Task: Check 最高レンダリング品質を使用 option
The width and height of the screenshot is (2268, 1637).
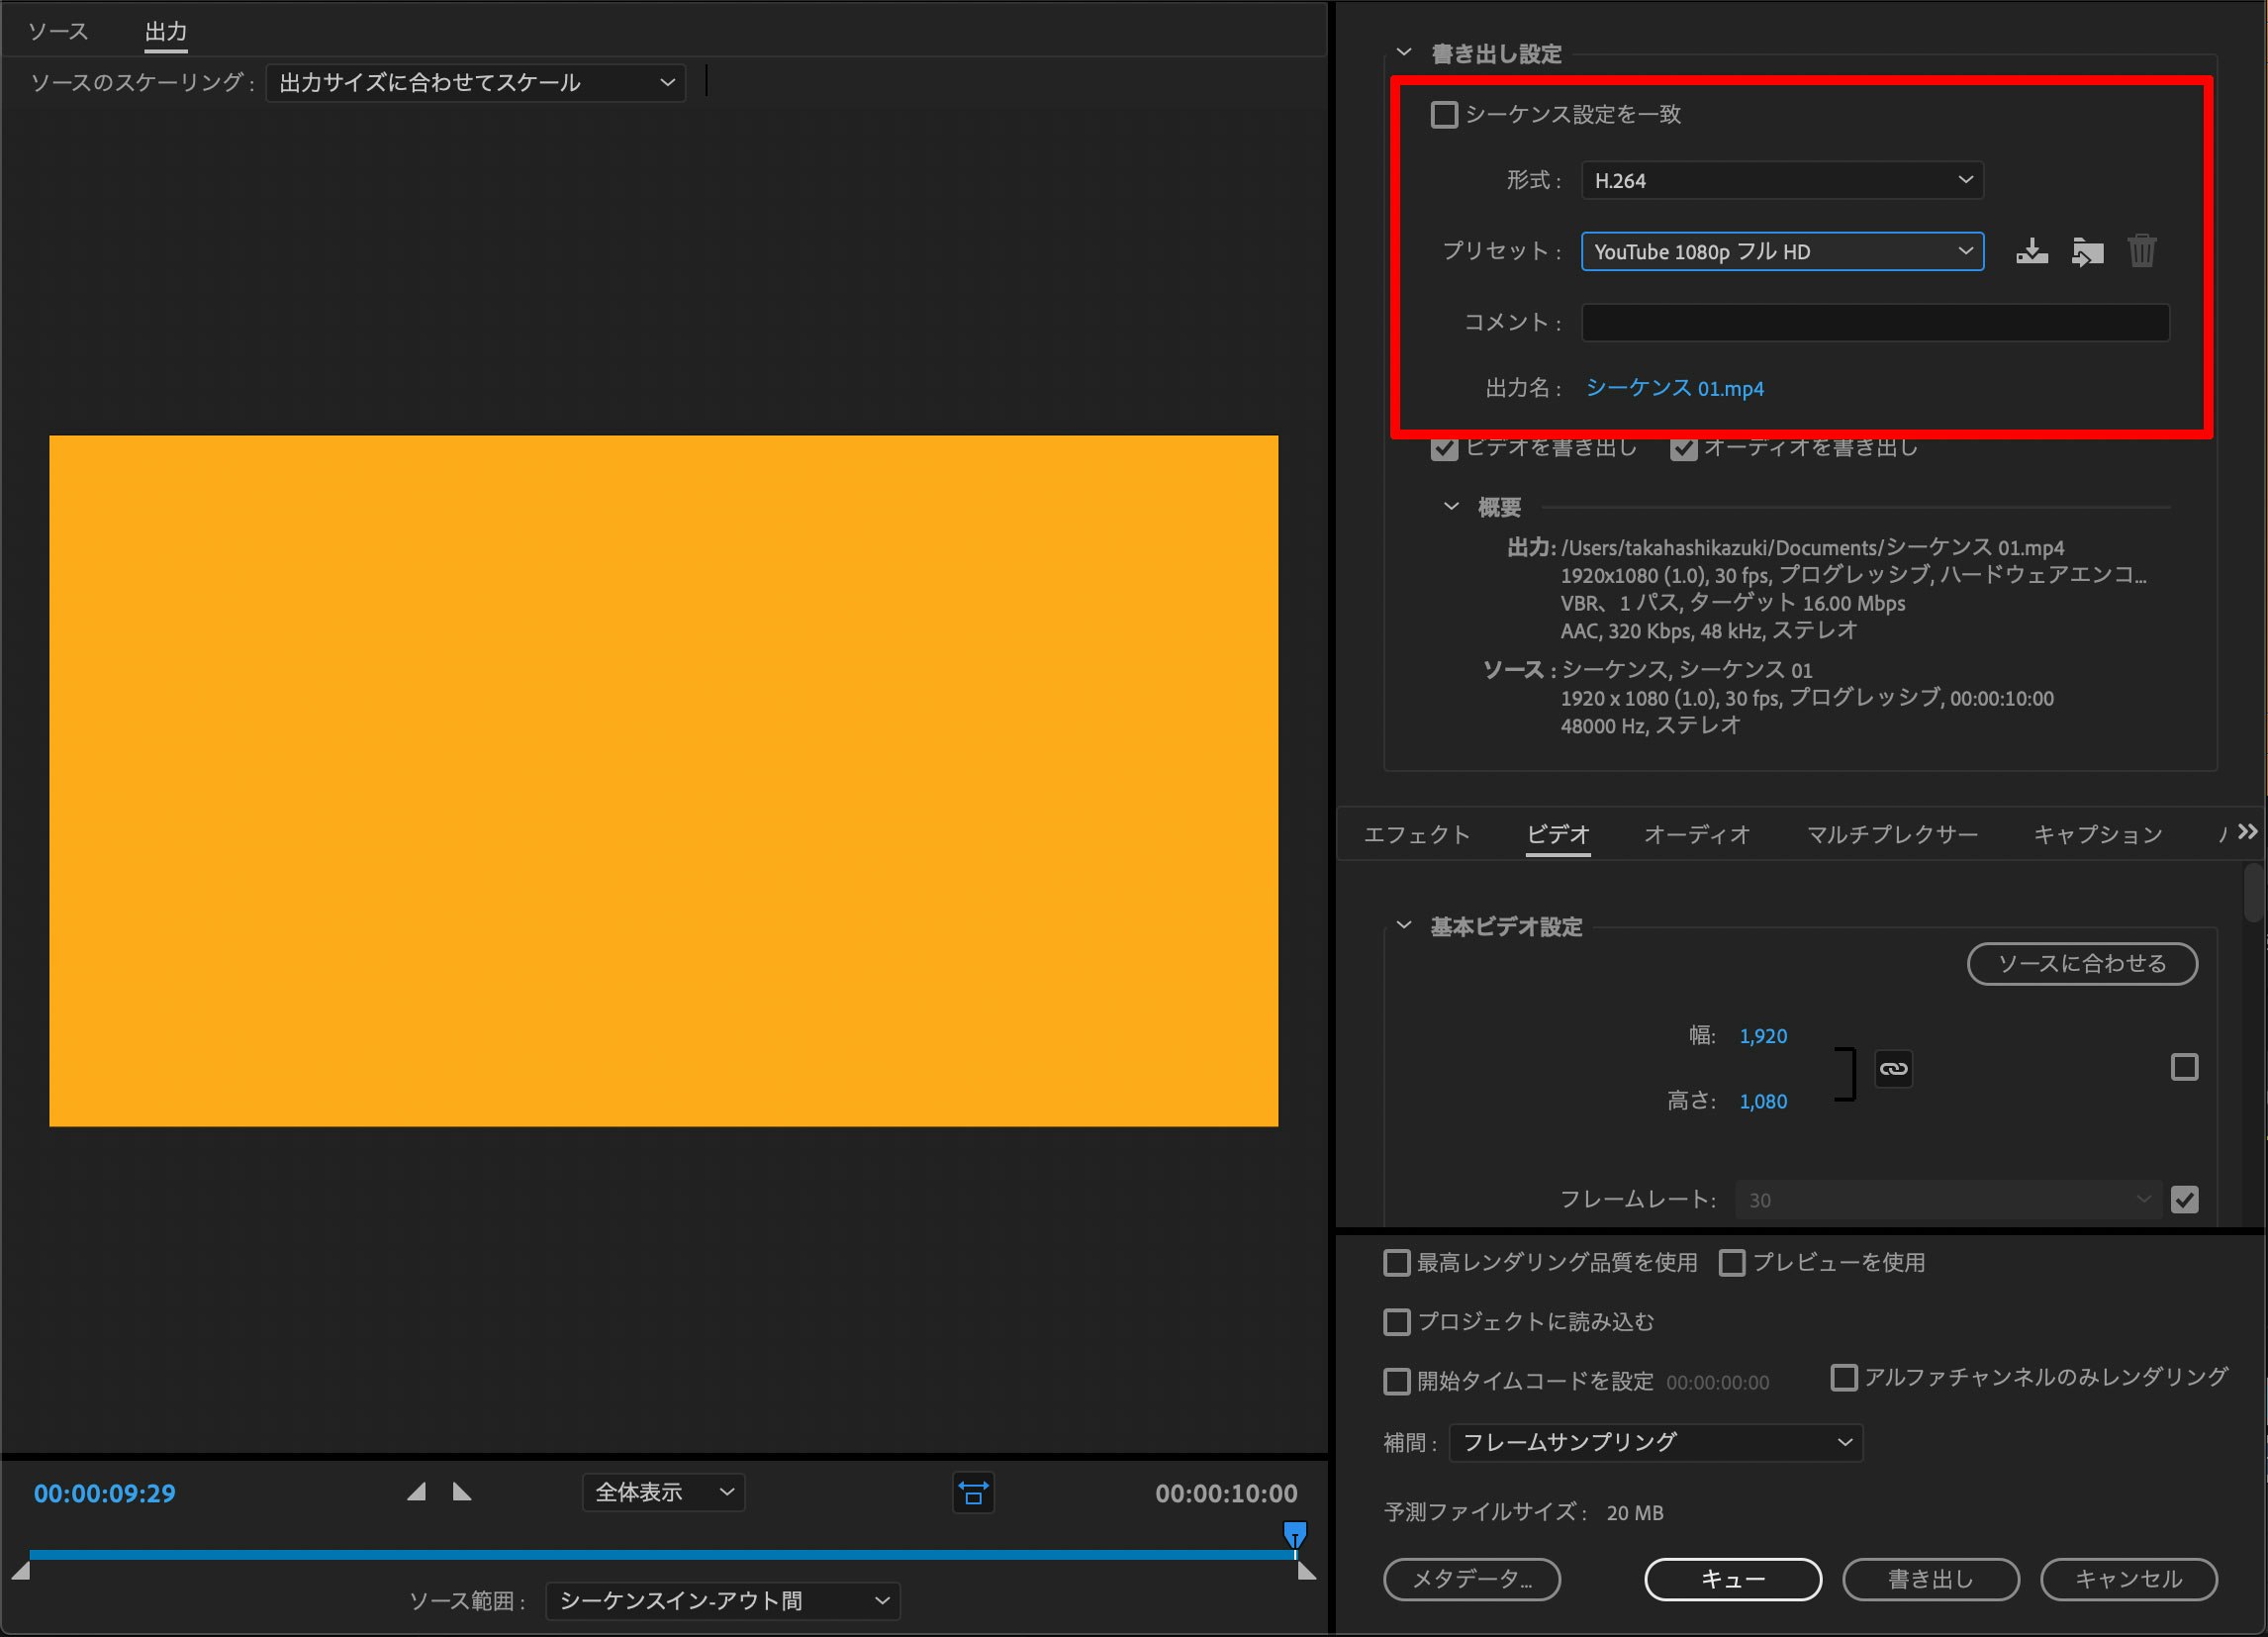Action: pyautogui.click(x=1397, y=1263)
